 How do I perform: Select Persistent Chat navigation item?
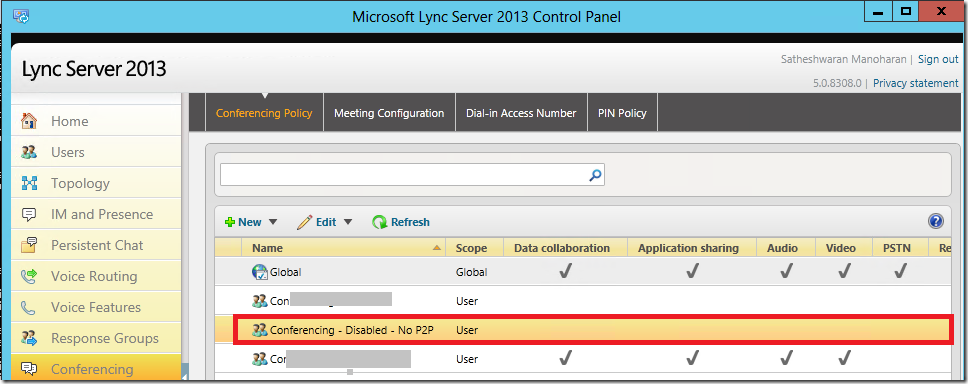(96, 245)
